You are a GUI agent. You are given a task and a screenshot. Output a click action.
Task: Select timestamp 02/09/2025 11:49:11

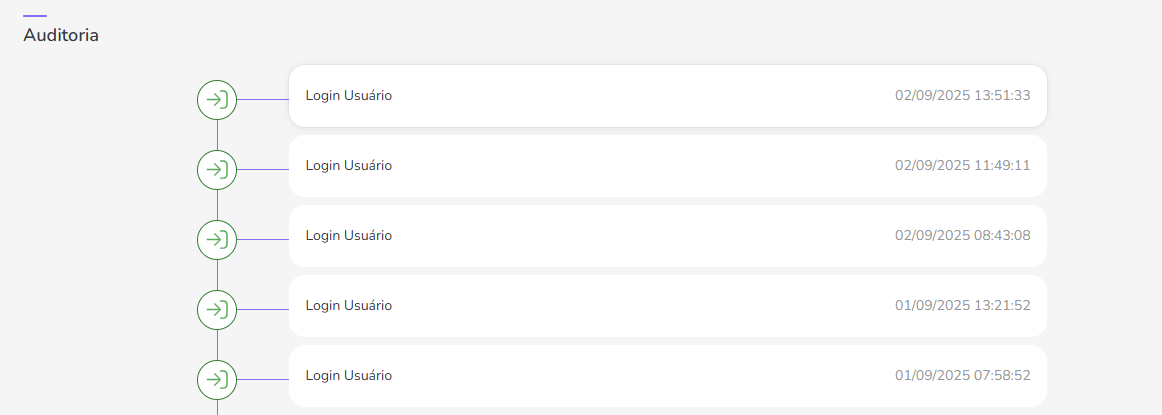(x=962, y=166)
